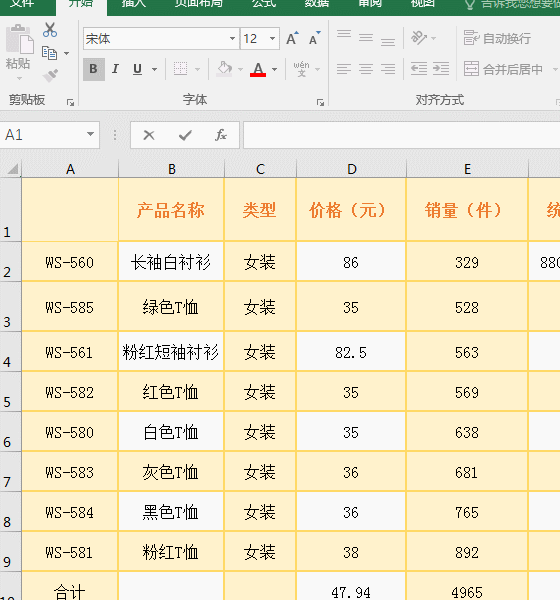Open the borders dropdown arrow
The width and height of the screenshot is (560, 600).
pyautogui.click(x=198, y=69)
